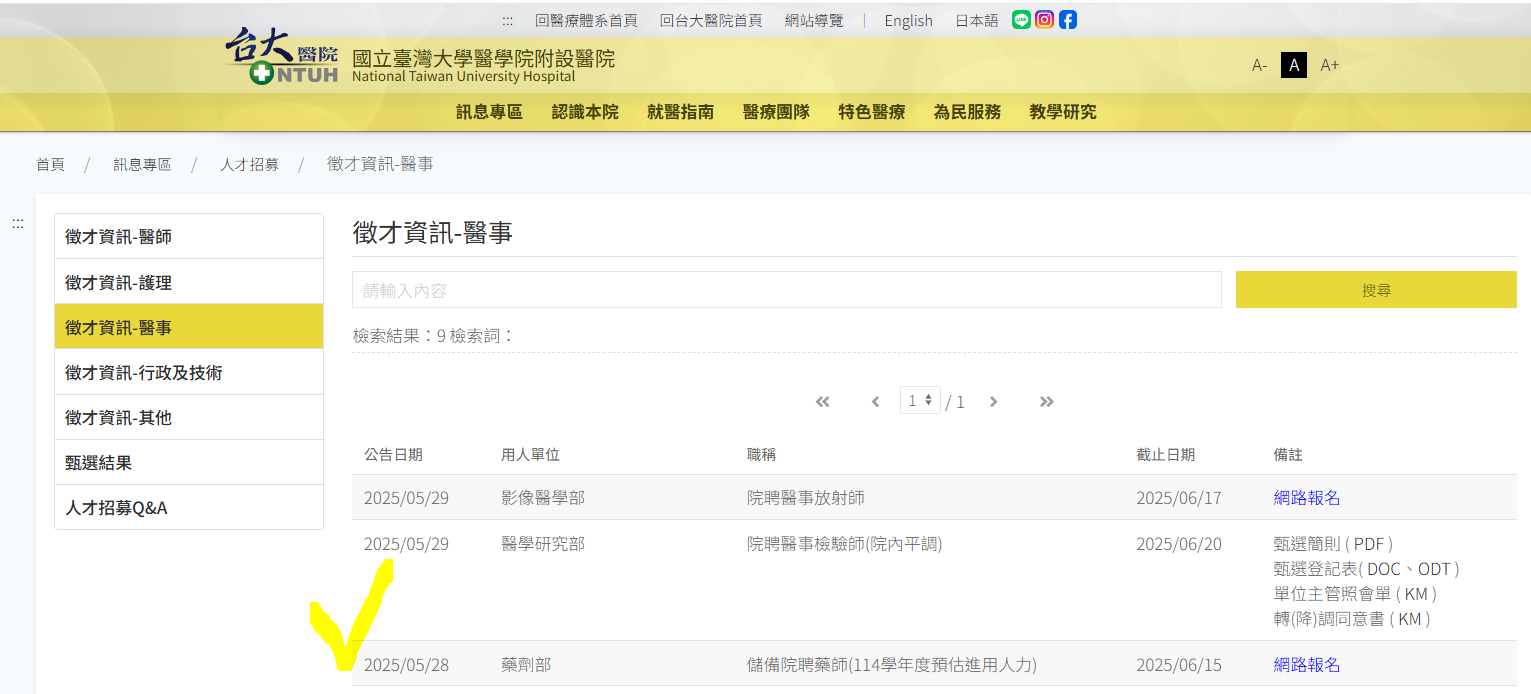The height and width of the screenshot is (694, 1531).
Task: Follow 回醫療體系首頁 link
Action: coord(586,21)
